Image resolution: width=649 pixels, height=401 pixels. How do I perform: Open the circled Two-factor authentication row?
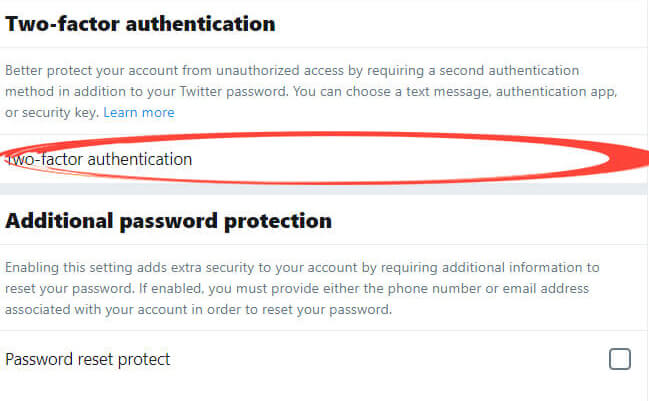point(100,159)
